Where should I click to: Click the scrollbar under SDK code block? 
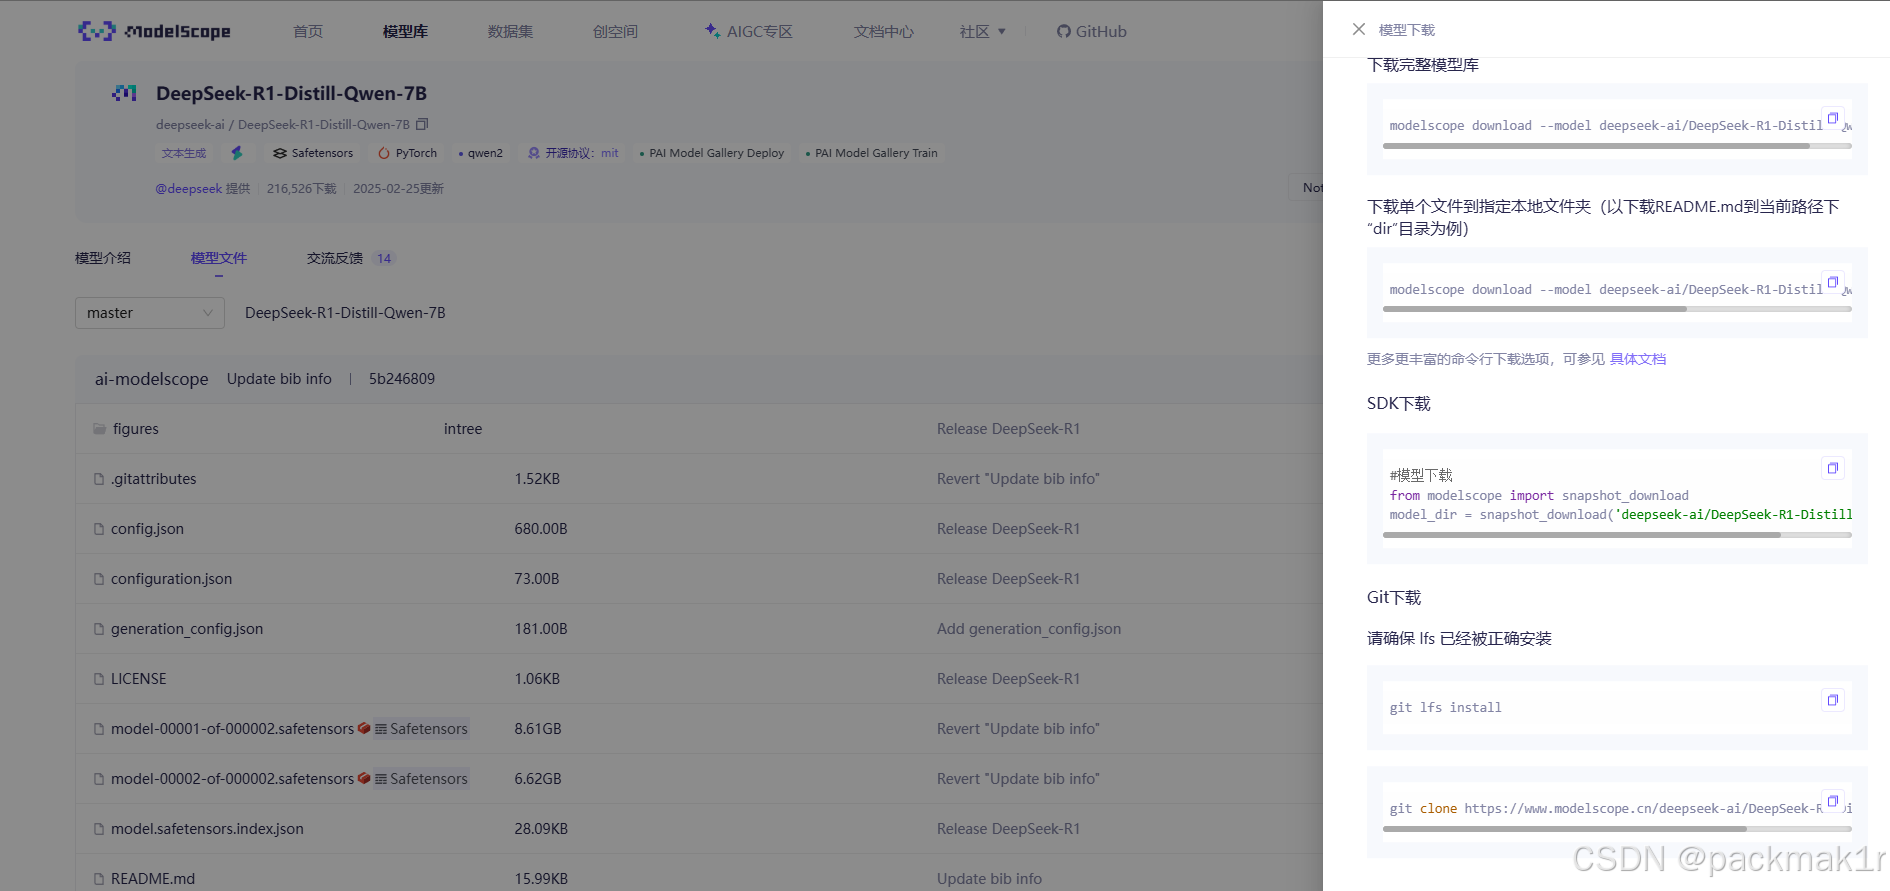pyautogui.click(x=1582, y=535)
